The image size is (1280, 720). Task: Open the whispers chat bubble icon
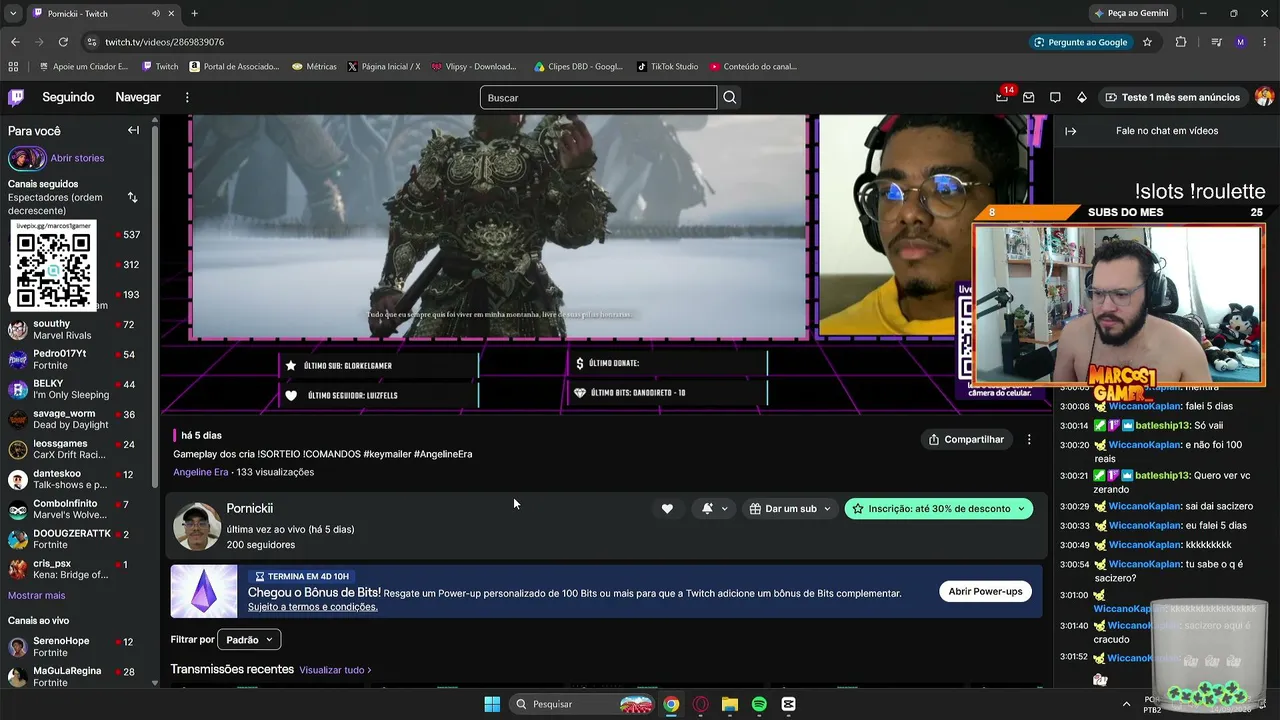[1055, 97]
